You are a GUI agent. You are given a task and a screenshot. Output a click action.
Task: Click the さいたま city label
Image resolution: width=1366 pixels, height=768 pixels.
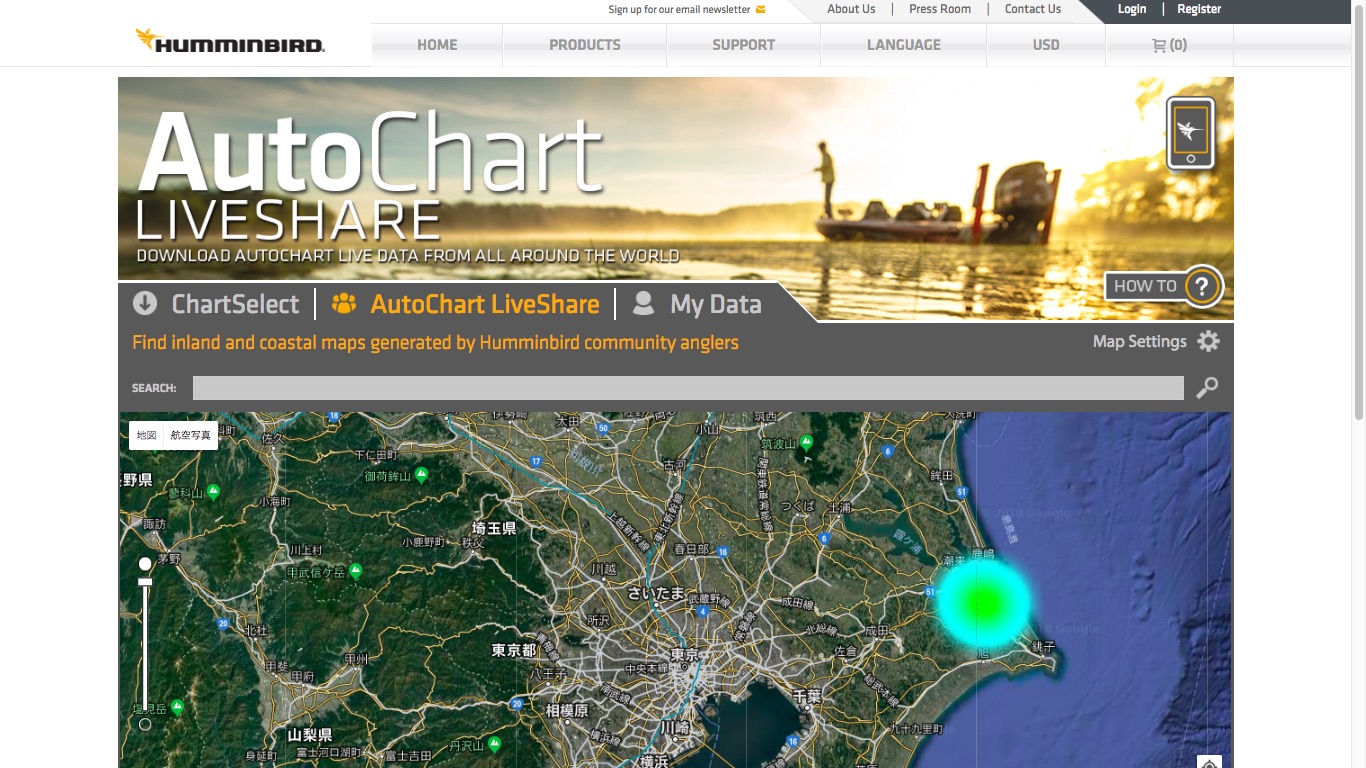656,593
